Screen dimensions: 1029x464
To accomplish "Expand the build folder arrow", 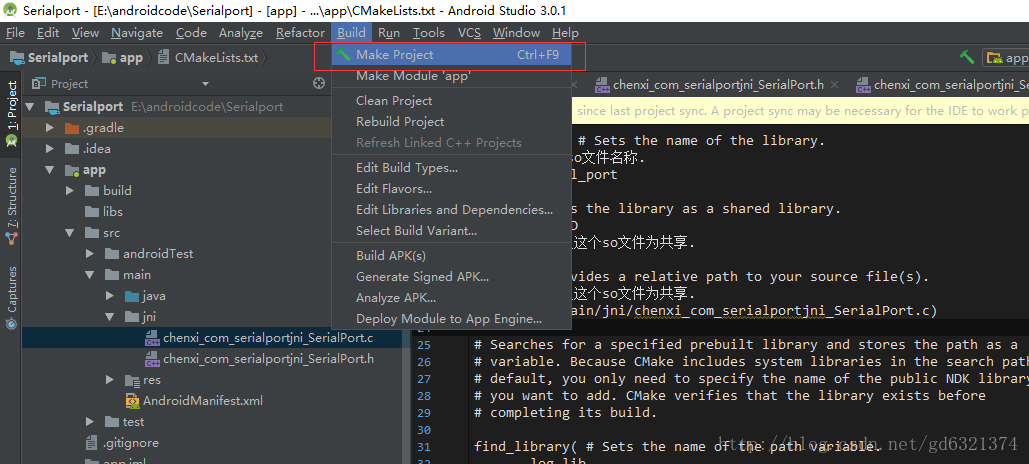I will [70, 190].
